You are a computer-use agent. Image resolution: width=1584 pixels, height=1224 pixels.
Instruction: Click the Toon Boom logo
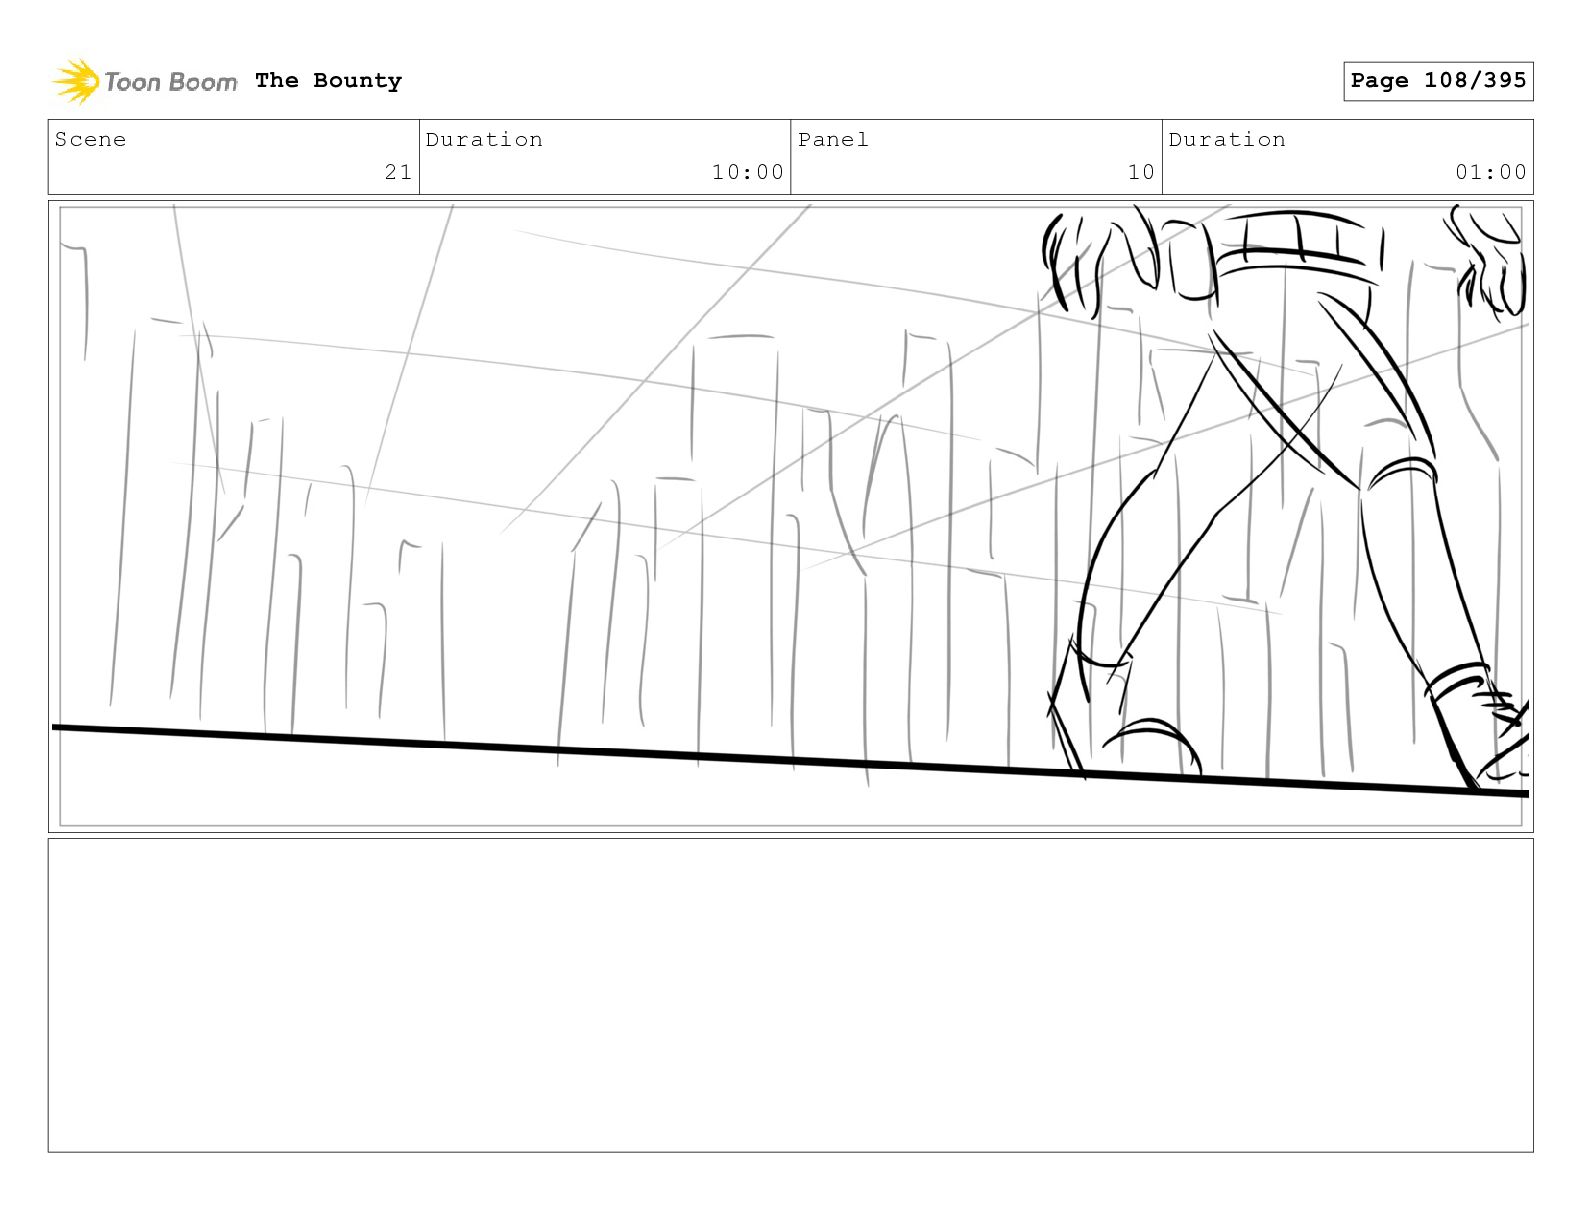coord(145,81)
